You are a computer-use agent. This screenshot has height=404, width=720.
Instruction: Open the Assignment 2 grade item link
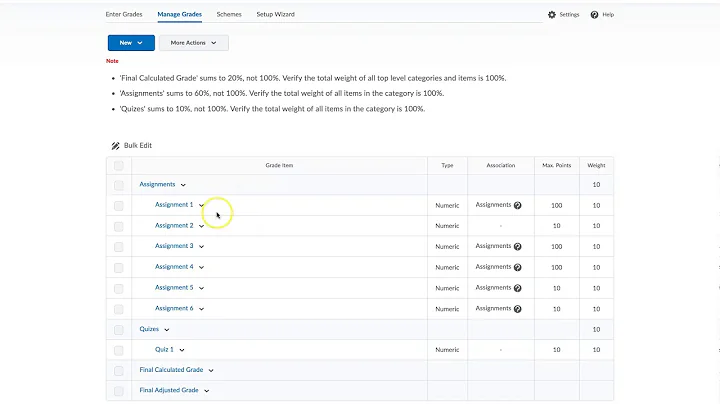pyautogui.click(x=174, y=225)
